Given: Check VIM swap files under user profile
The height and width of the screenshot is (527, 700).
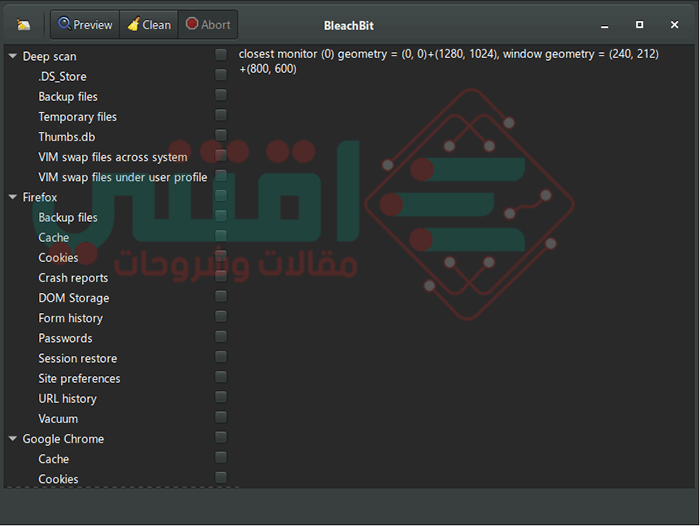Looking at the screenshot, I should click(221, 175).
